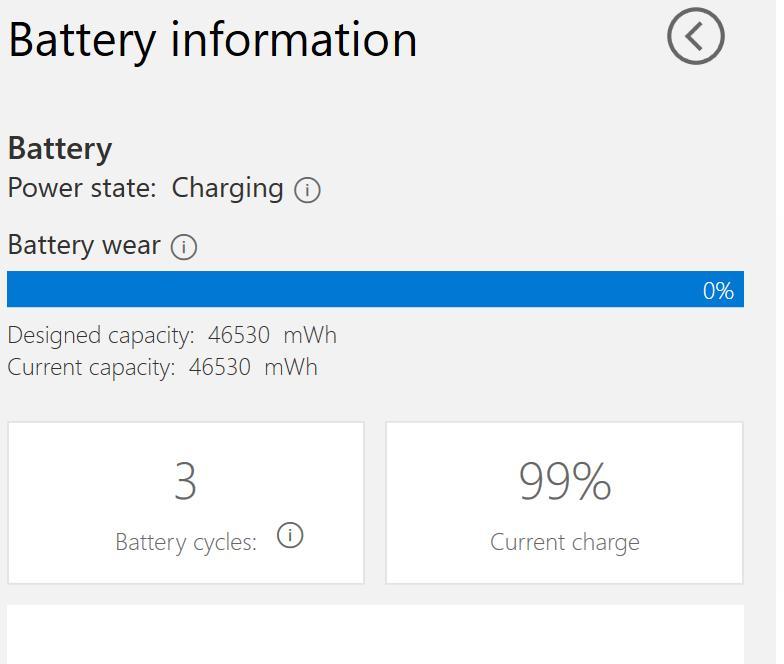Screen dimensions: 784x664
Task: Click the 99% charge value
Action: (564, 482)
